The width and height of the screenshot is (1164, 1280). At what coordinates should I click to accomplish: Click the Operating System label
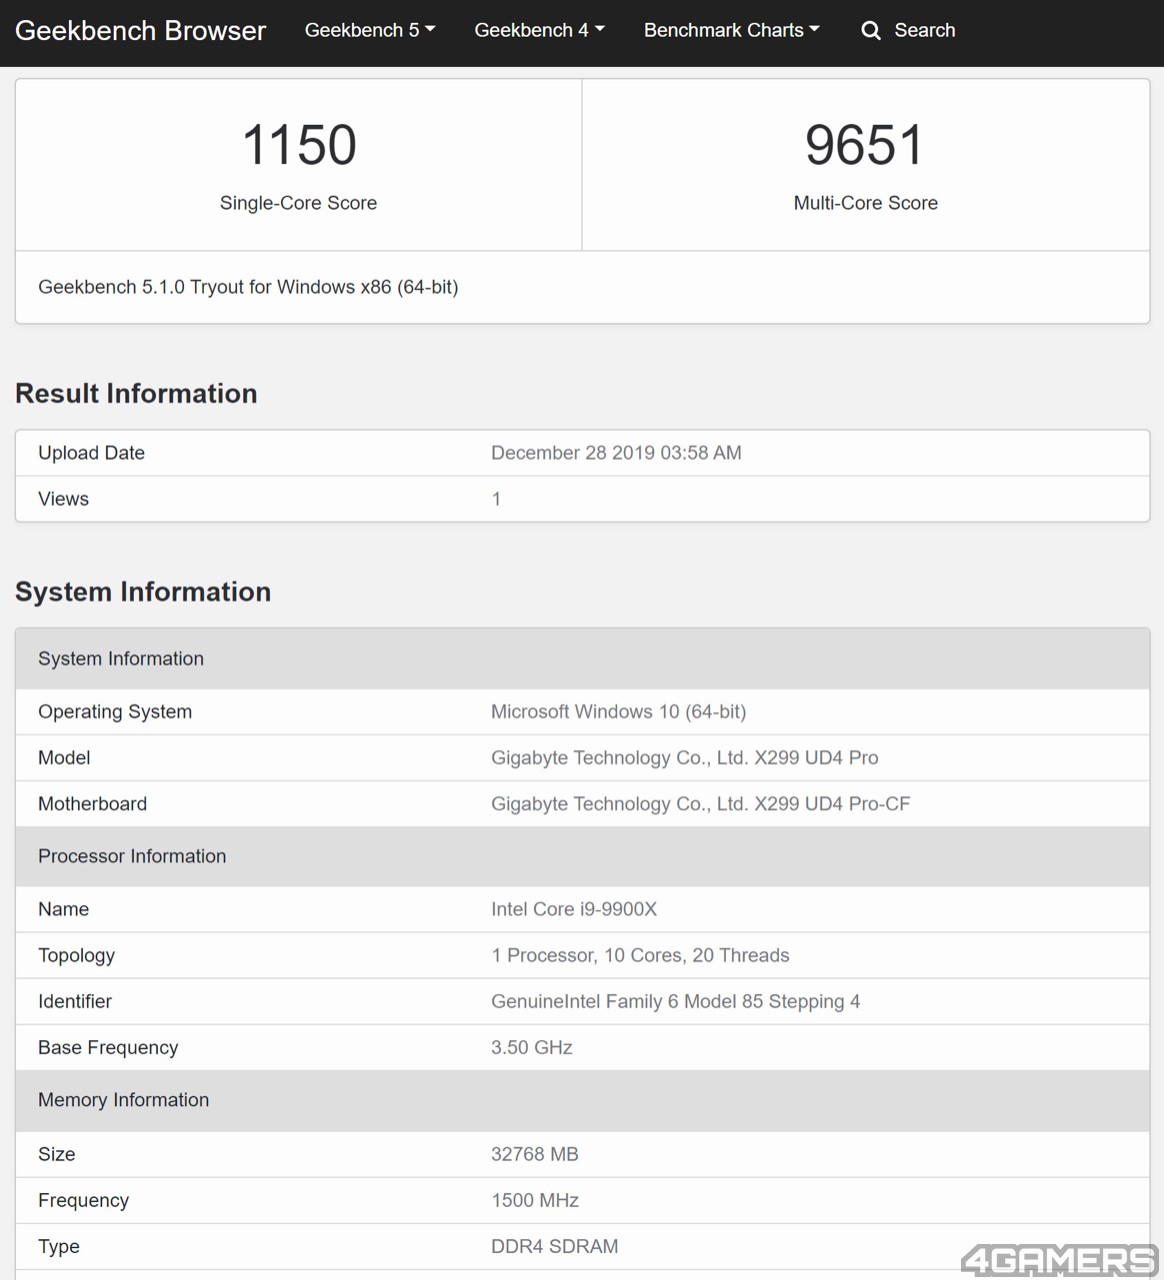pyautogui.click(x=115, y=712)
